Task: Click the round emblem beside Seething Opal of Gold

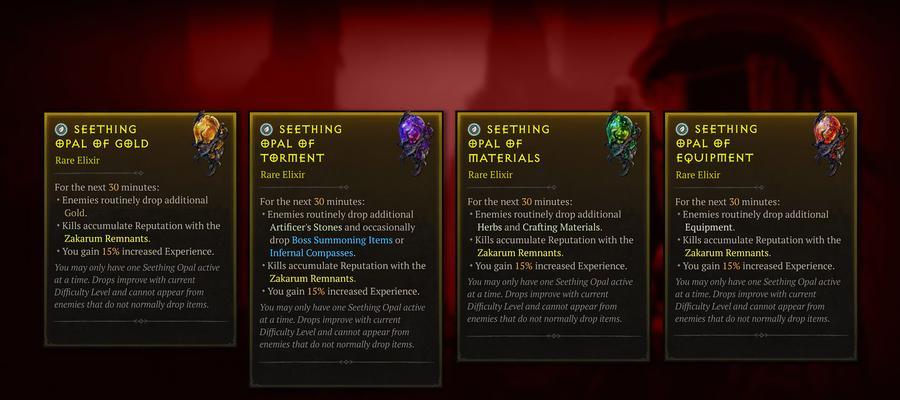Action: tap(61, 129)
